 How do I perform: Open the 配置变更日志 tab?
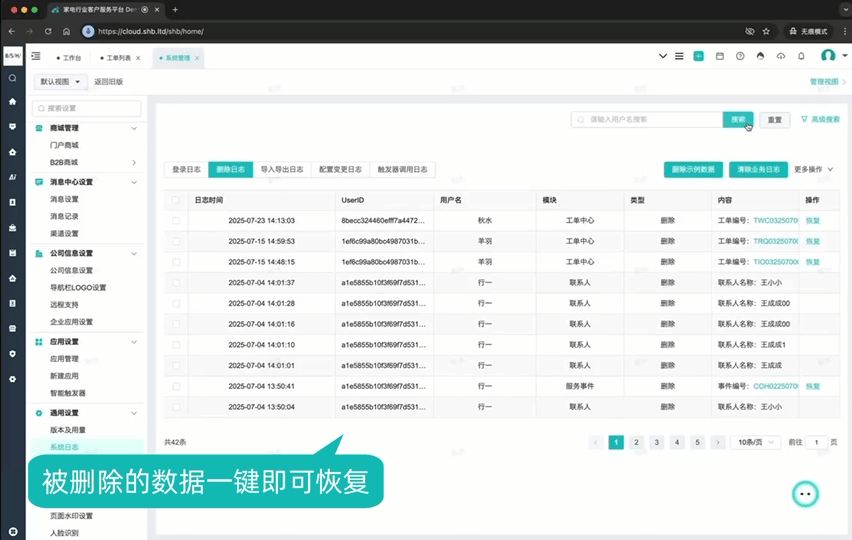click(340, 170)
